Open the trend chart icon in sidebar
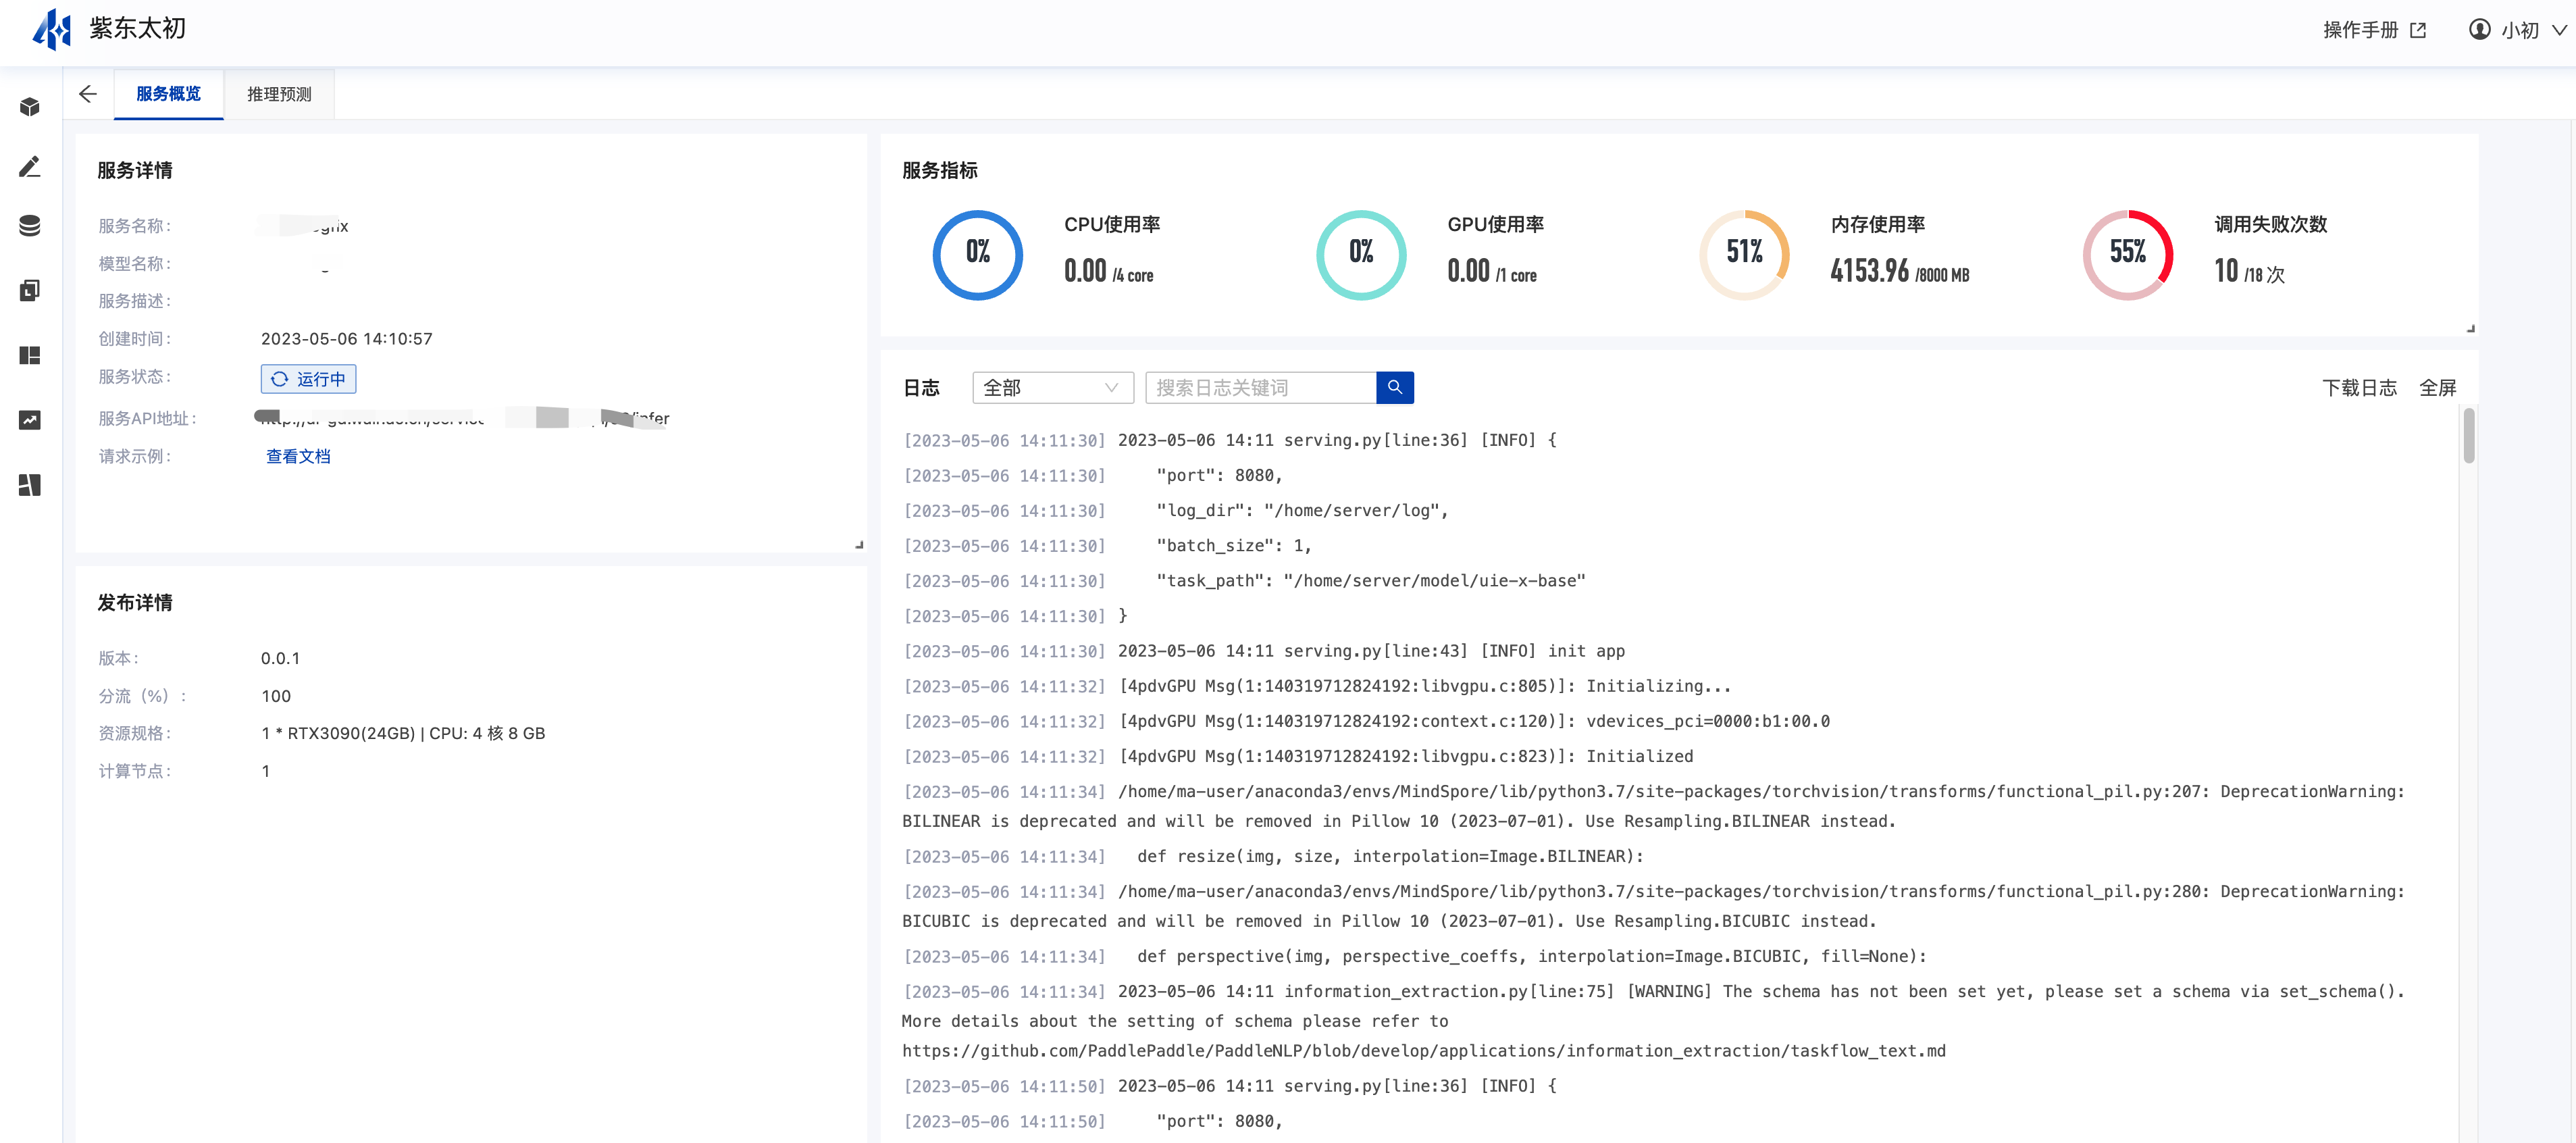The height and width of the screenshot is (1143, 2576). pos(30,420)
